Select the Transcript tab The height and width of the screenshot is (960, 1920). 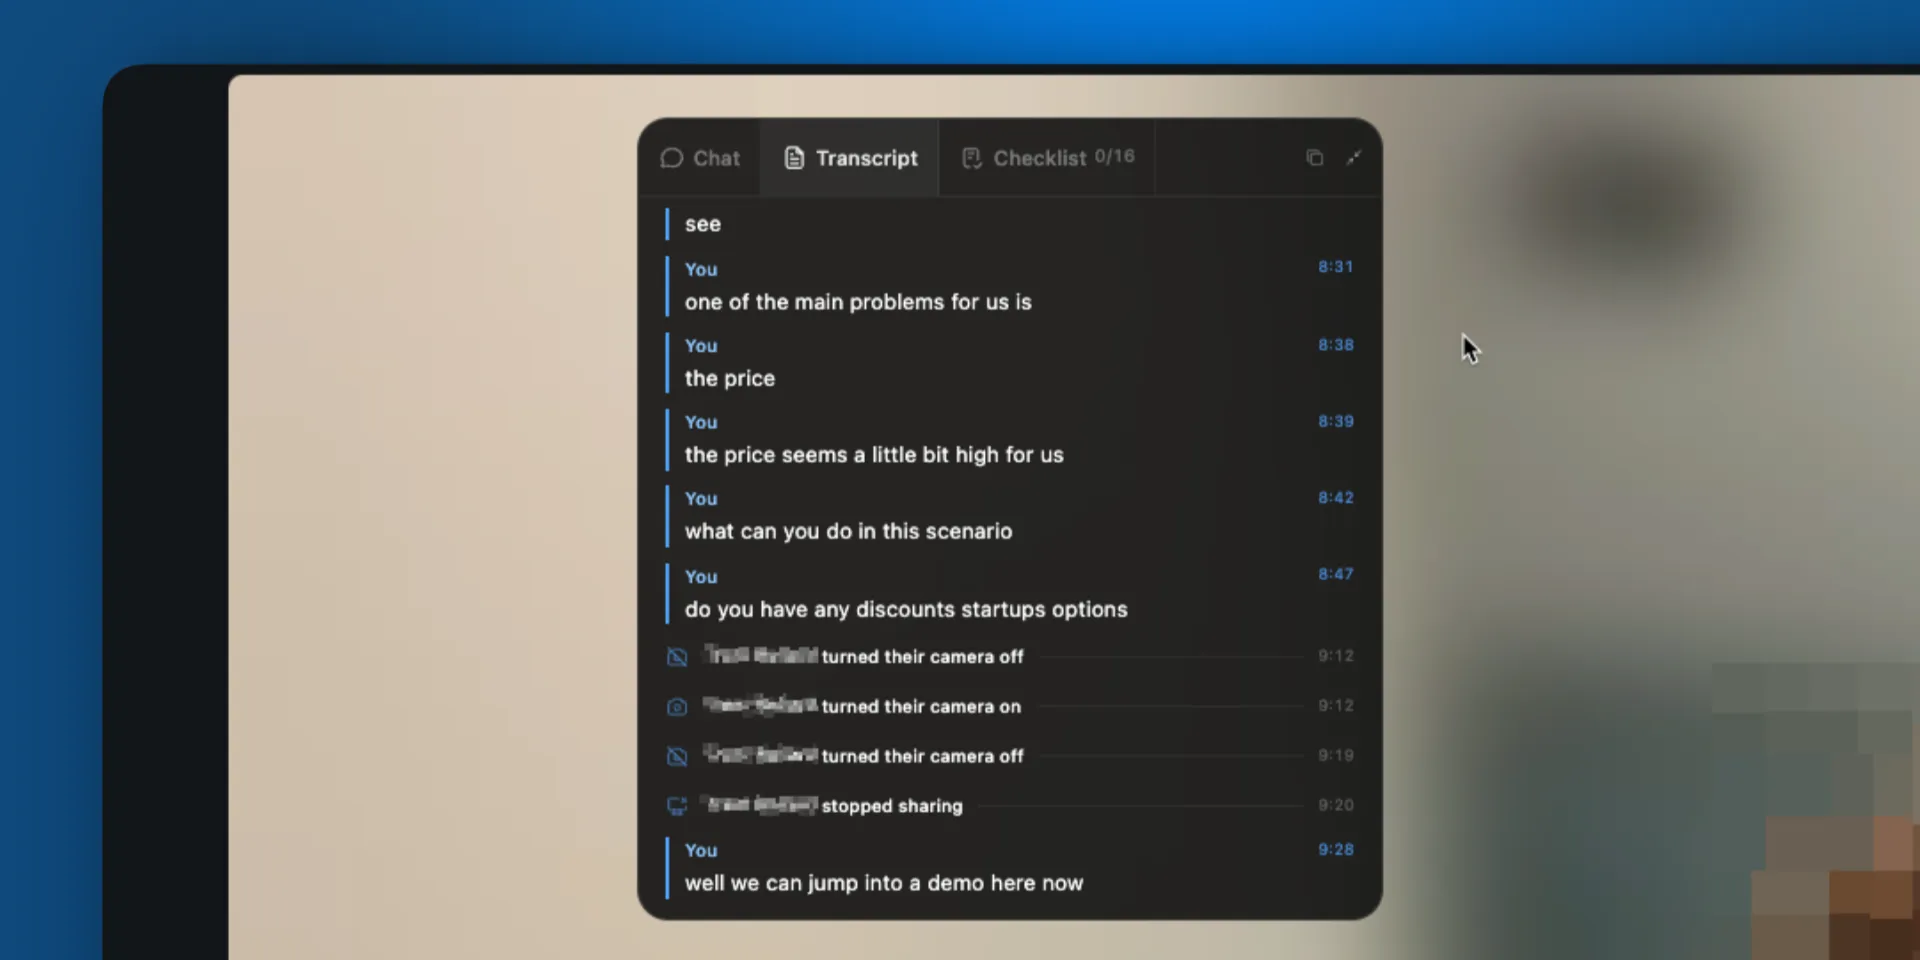click(x=850, y=158)
